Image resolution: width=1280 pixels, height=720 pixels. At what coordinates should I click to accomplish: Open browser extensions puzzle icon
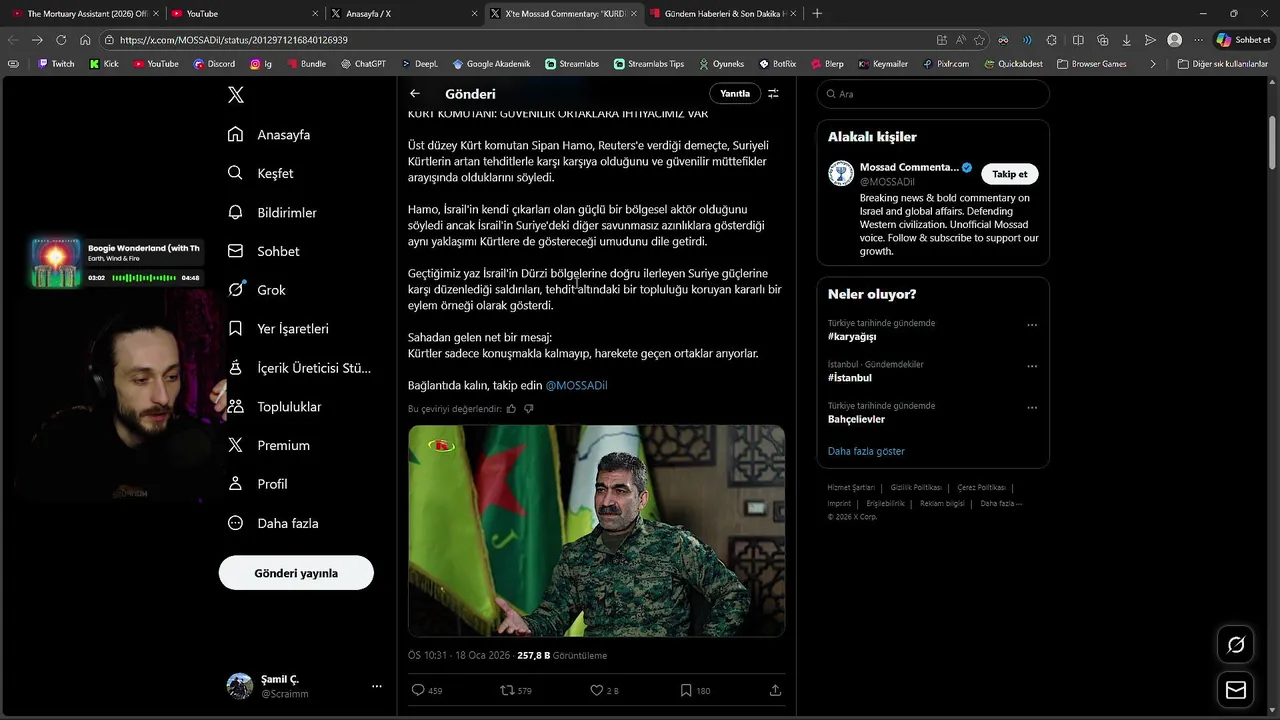pos(1051,40)
